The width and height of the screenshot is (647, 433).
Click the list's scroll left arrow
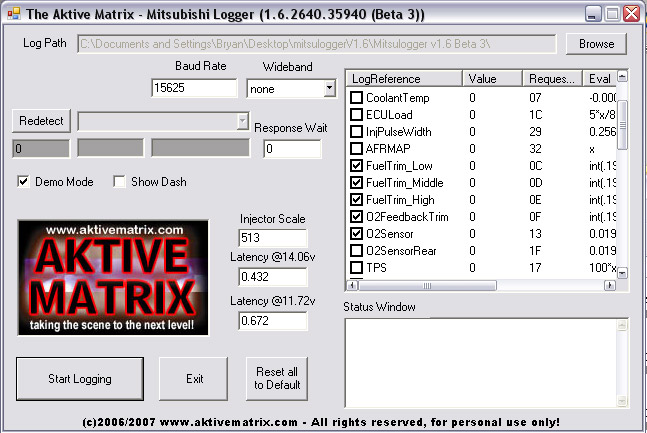[352, 285]
